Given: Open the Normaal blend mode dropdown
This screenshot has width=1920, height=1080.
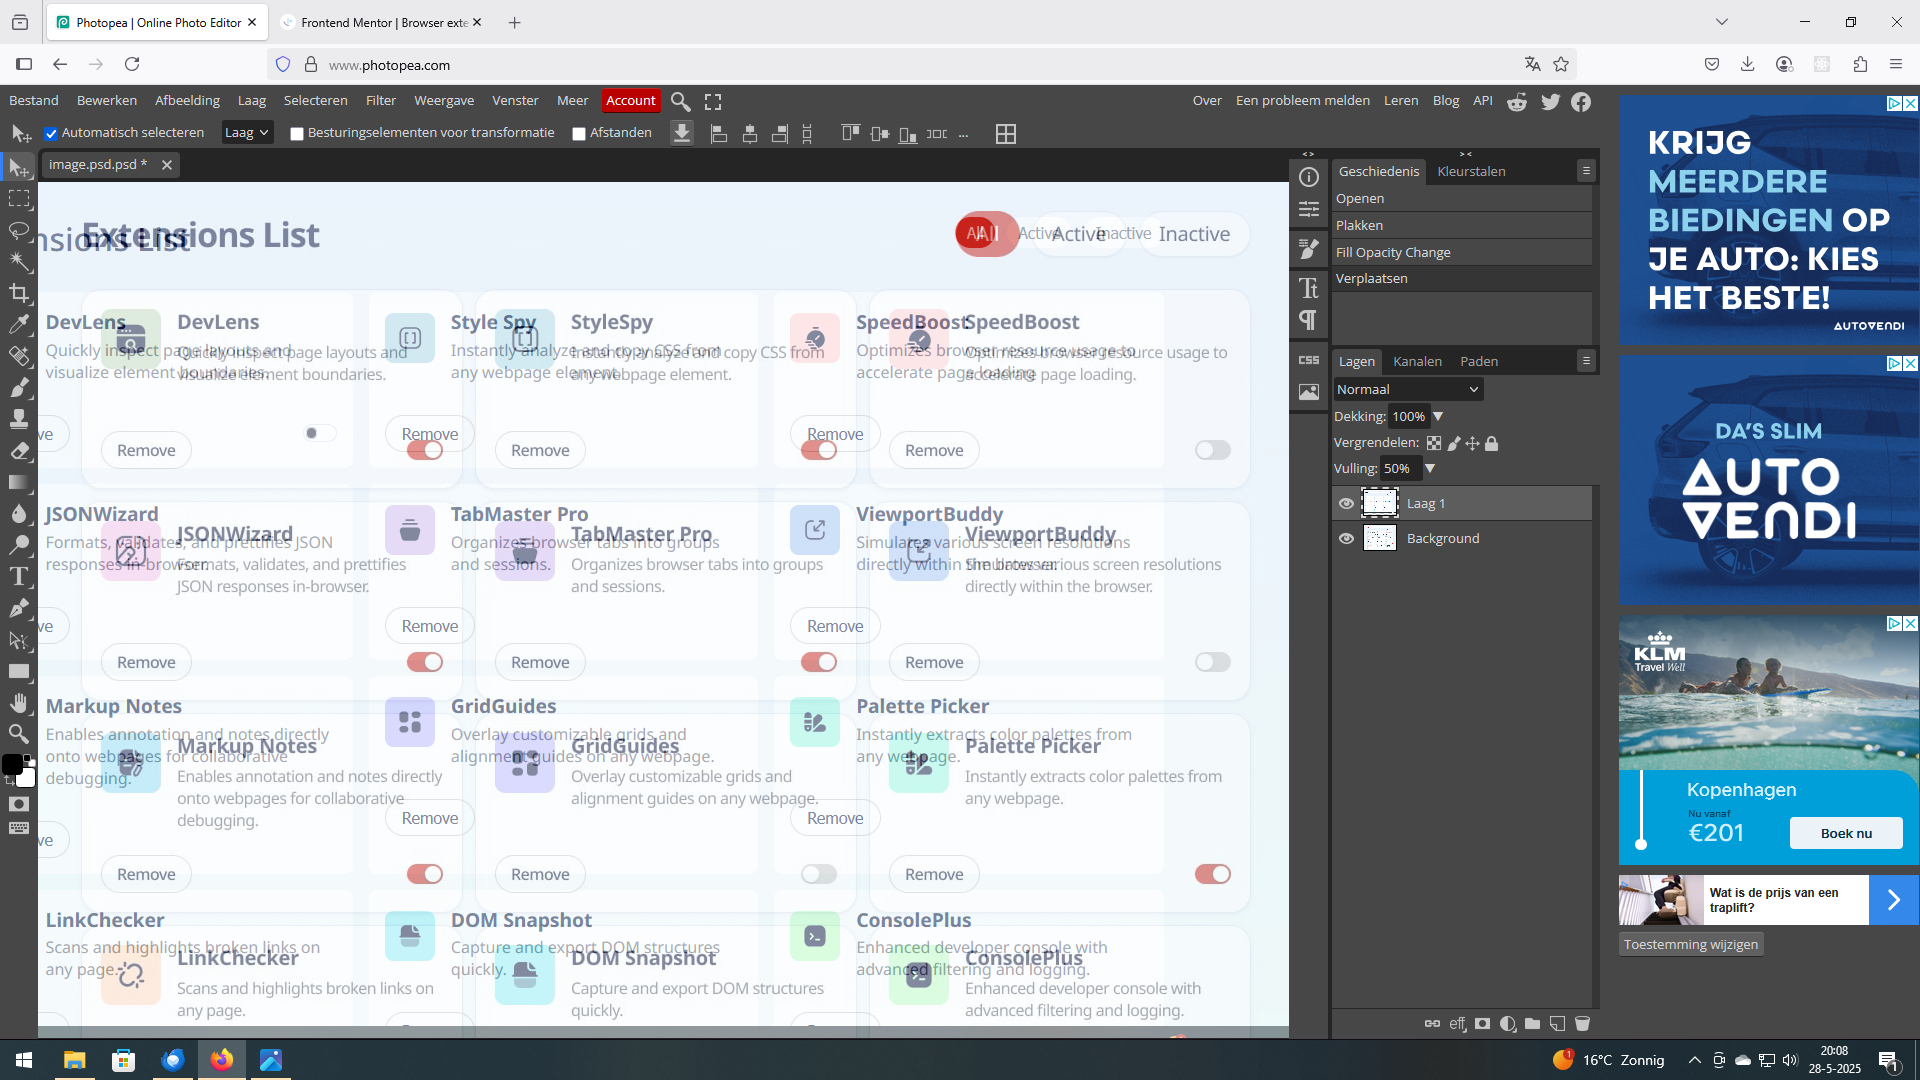Looking at the screenshot, I should (x=1407, y=389).
